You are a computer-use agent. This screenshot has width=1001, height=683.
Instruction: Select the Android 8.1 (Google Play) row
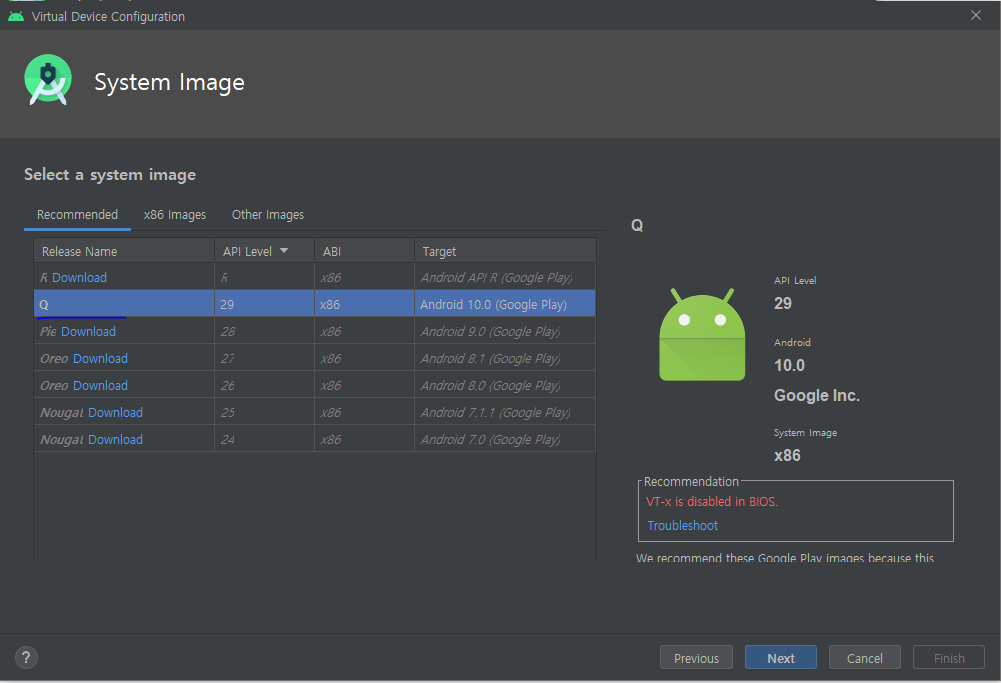click(315, 359)
